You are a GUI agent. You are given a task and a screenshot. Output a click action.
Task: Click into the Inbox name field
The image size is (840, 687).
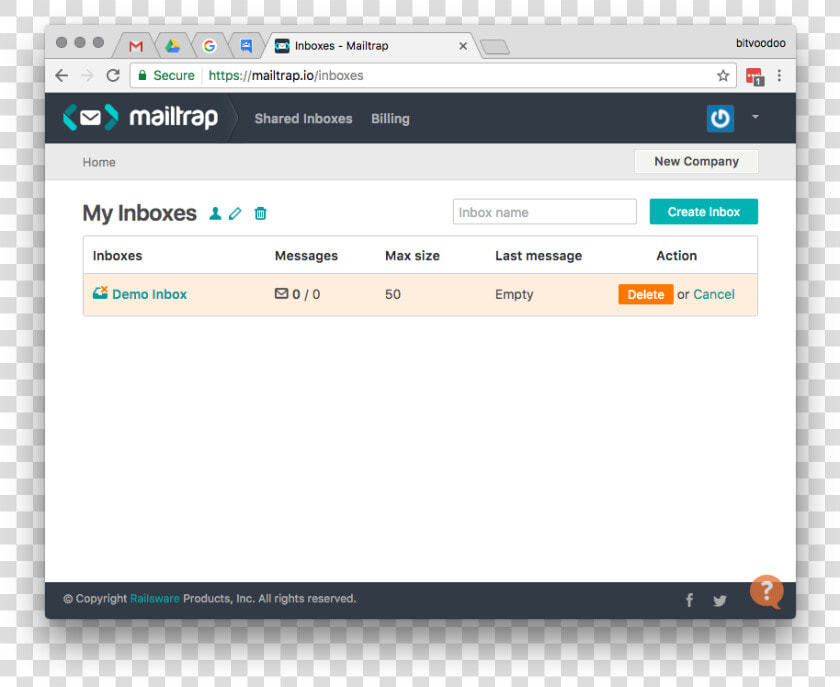[545, 212]
